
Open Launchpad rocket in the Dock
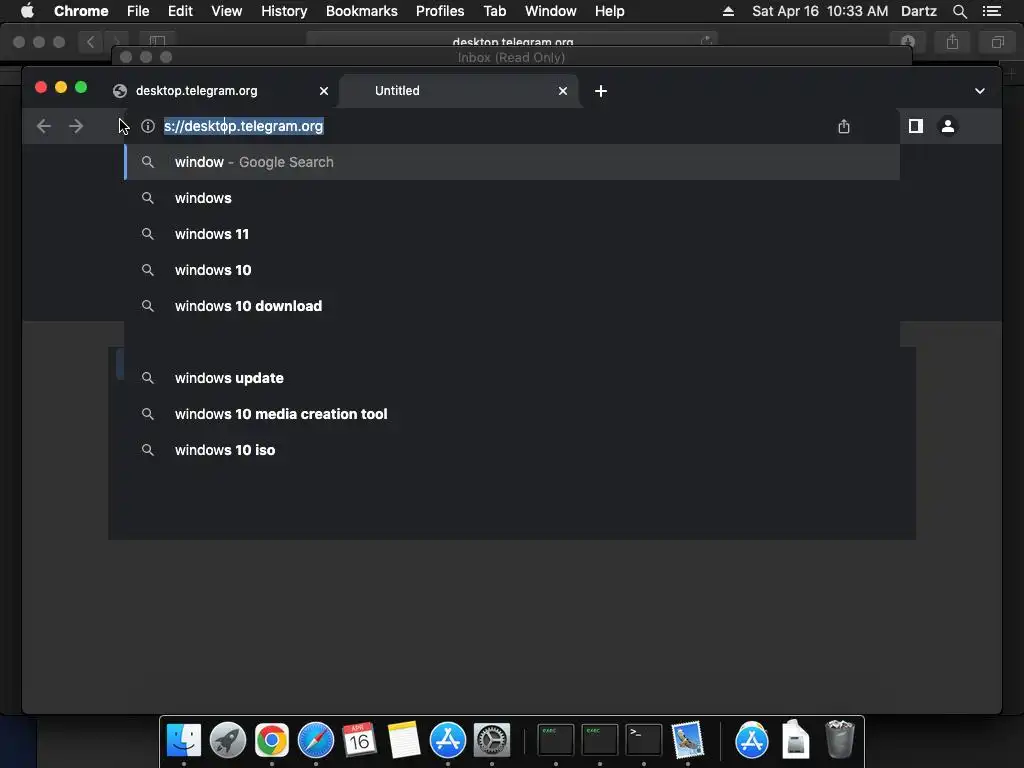(228, 740)
